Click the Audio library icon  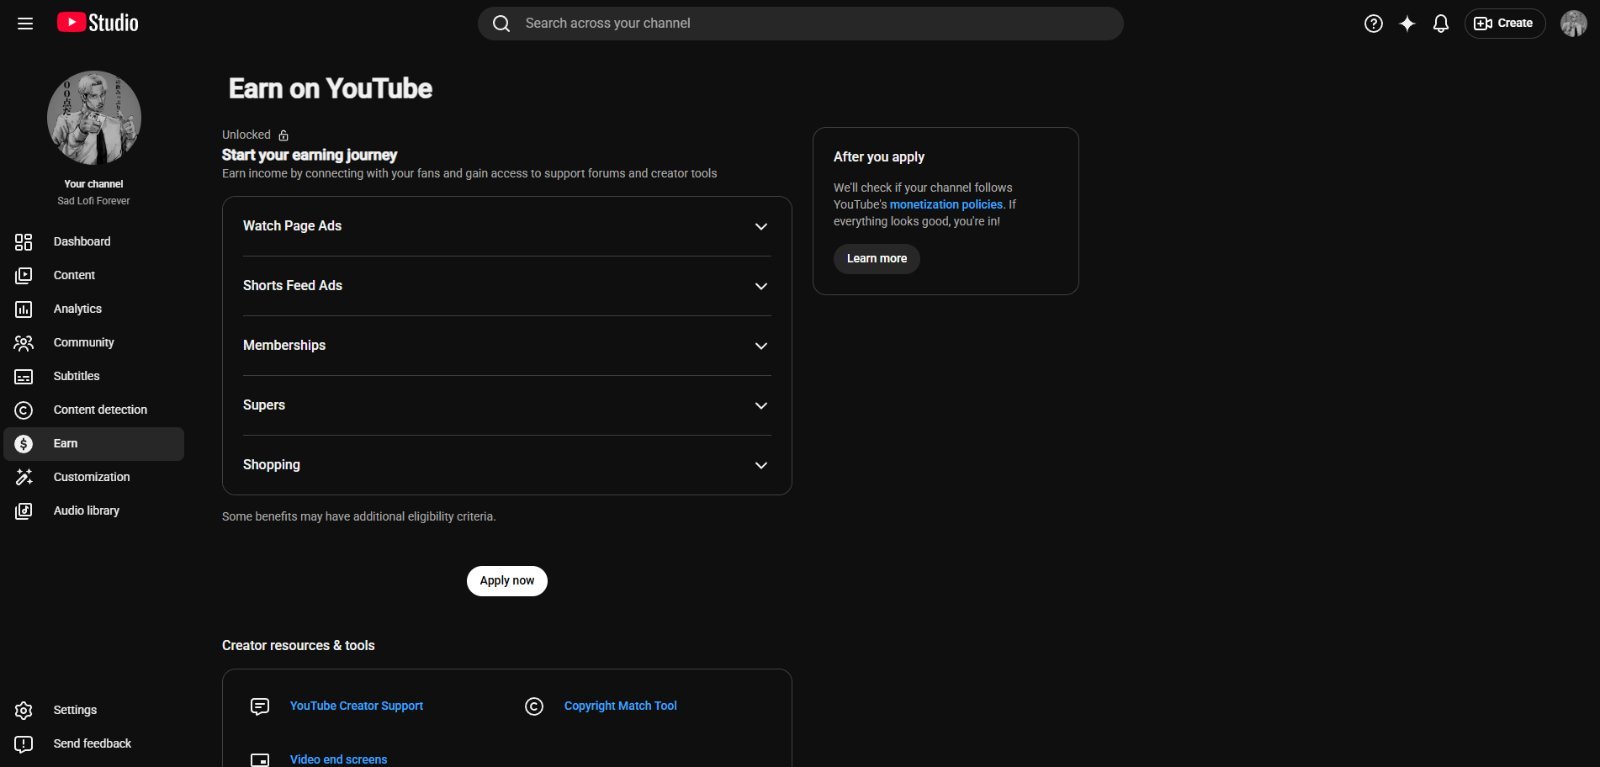[x=24, y=511]
